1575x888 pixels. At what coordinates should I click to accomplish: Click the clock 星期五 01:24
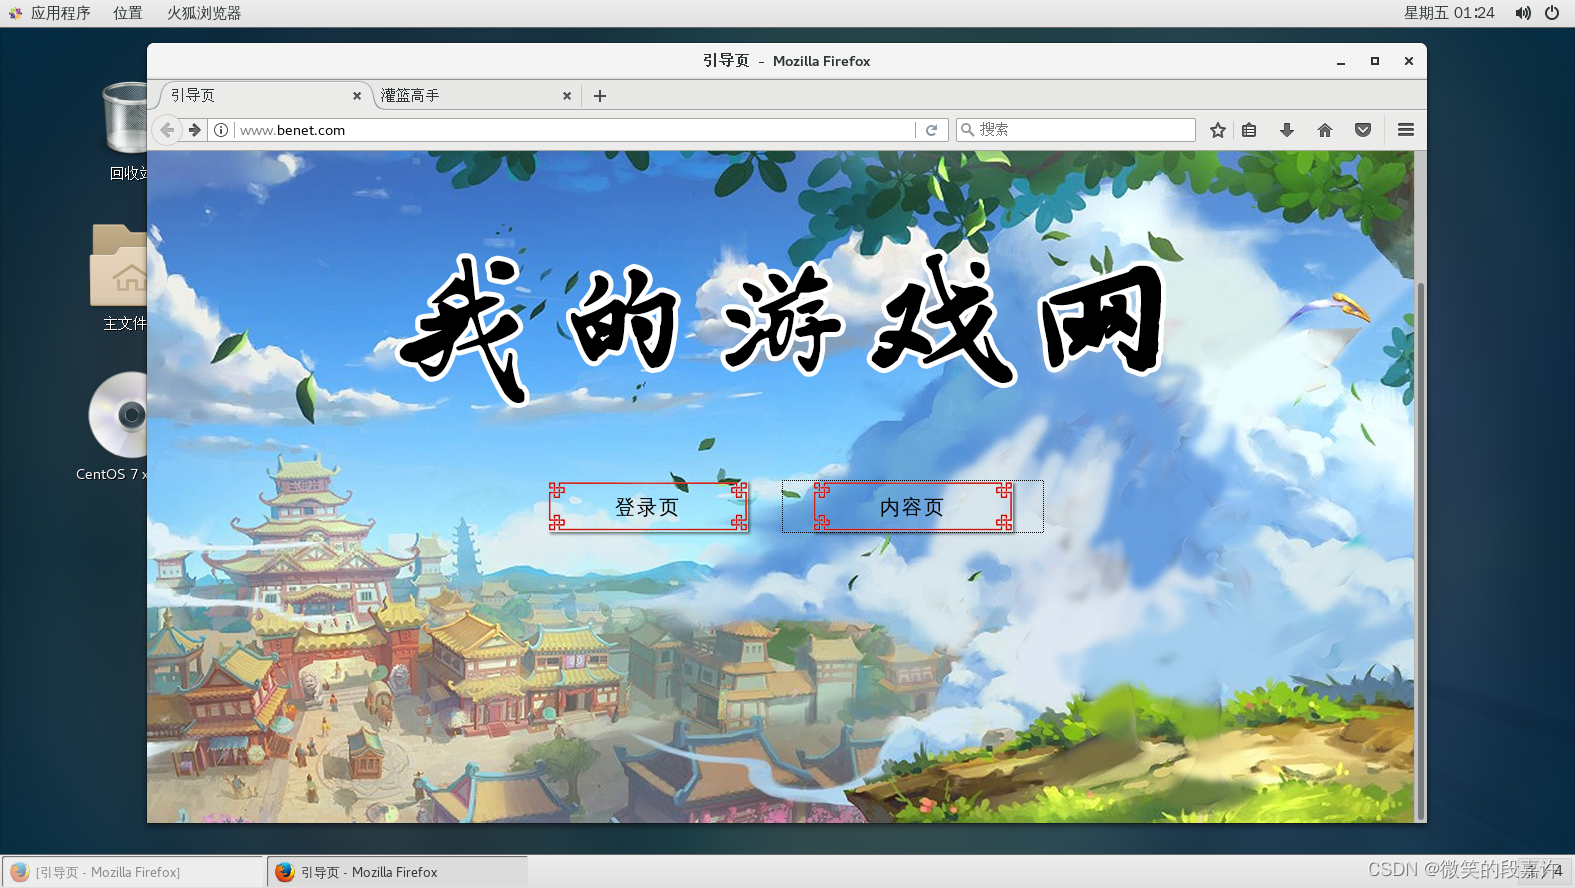pyautogui.click(x=1449, y=13)
